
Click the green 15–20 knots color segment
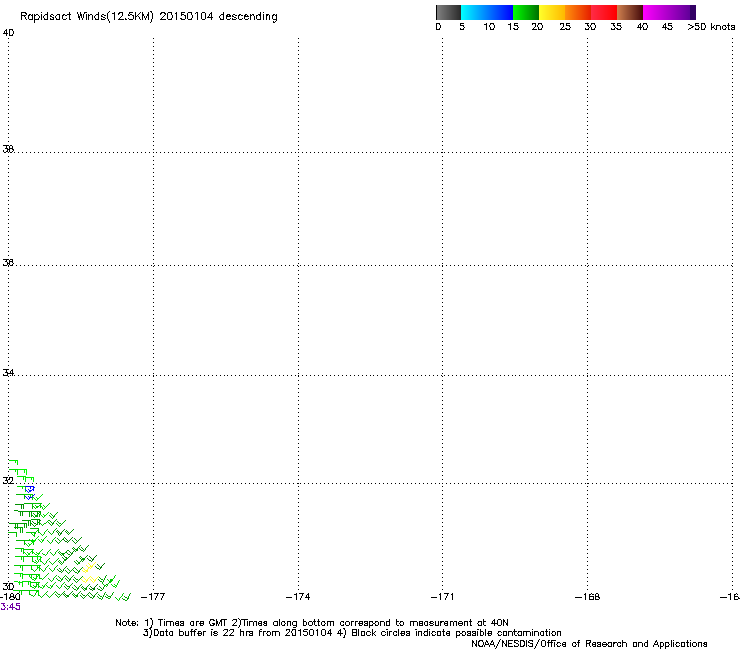526,12
